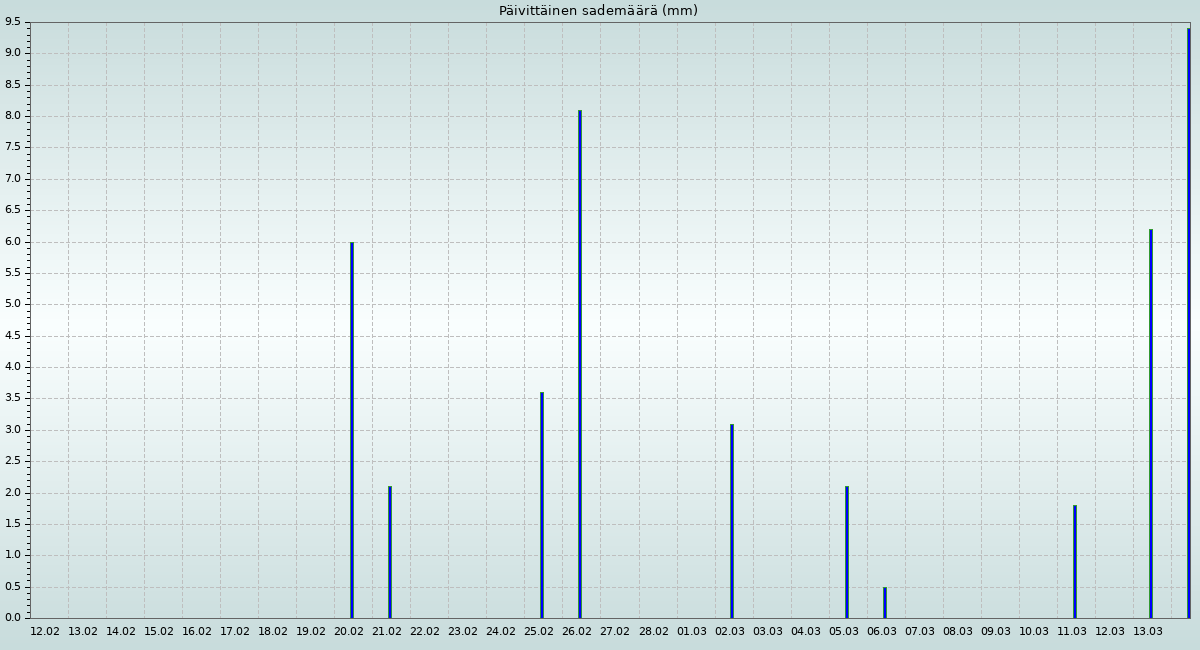This screenshot has width=1200, height=650.
Task: Select the bar for 02.03
Action: (732, 521)
